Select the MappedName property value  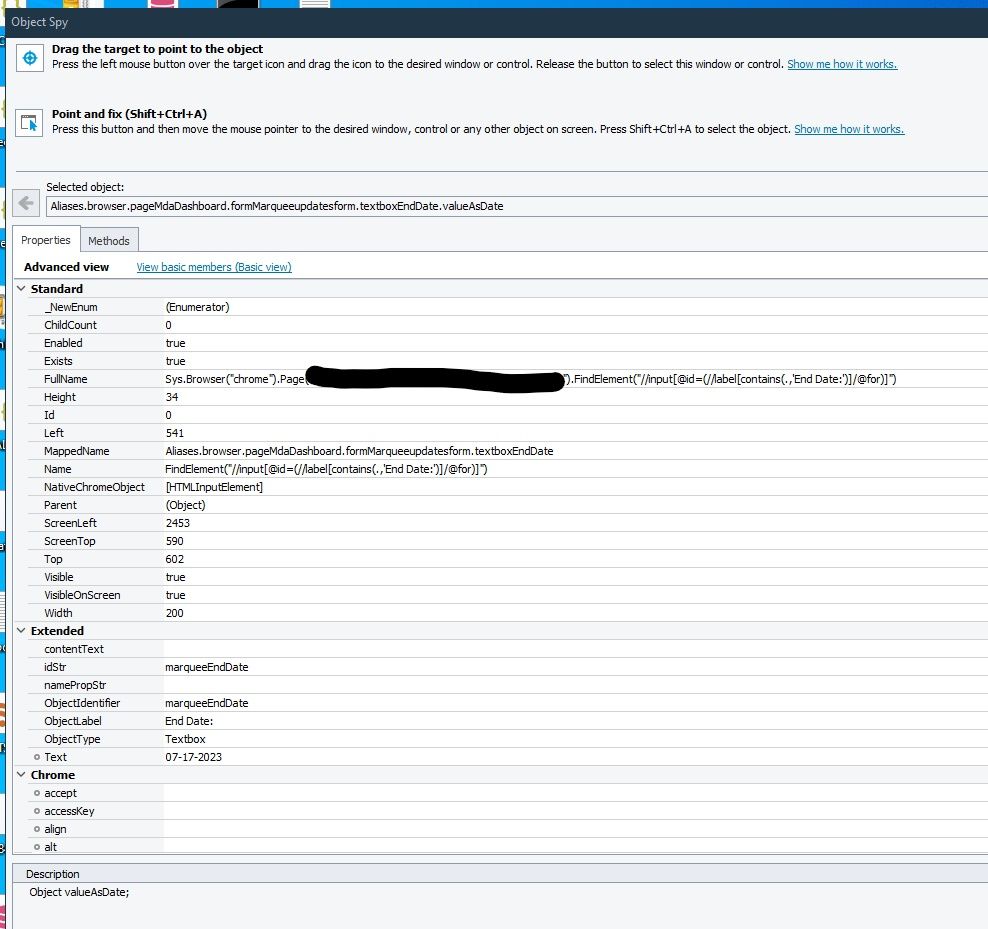(x=359, y=451)
